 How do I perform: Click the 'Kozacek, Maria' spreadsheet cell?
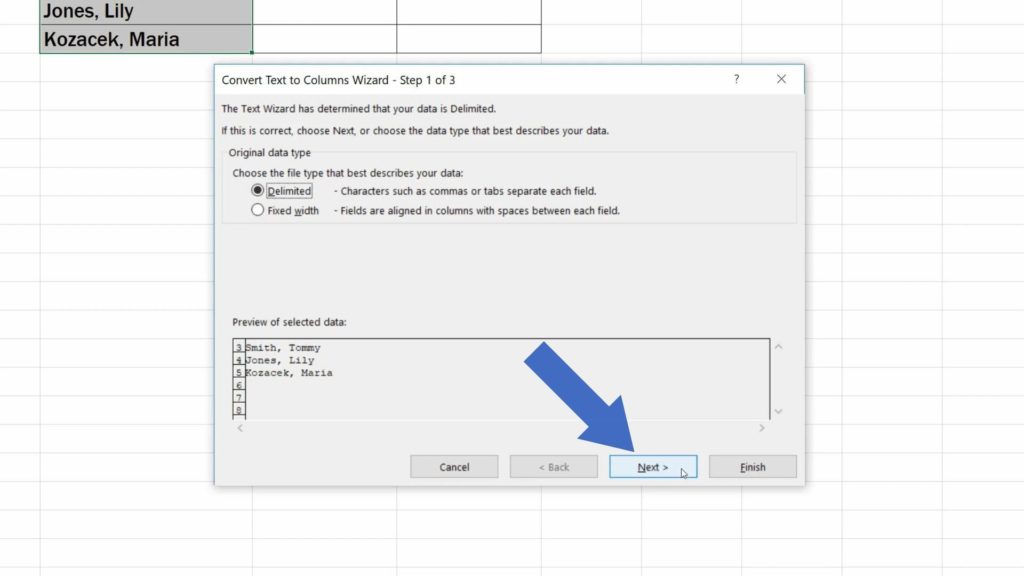click(146, 39)
